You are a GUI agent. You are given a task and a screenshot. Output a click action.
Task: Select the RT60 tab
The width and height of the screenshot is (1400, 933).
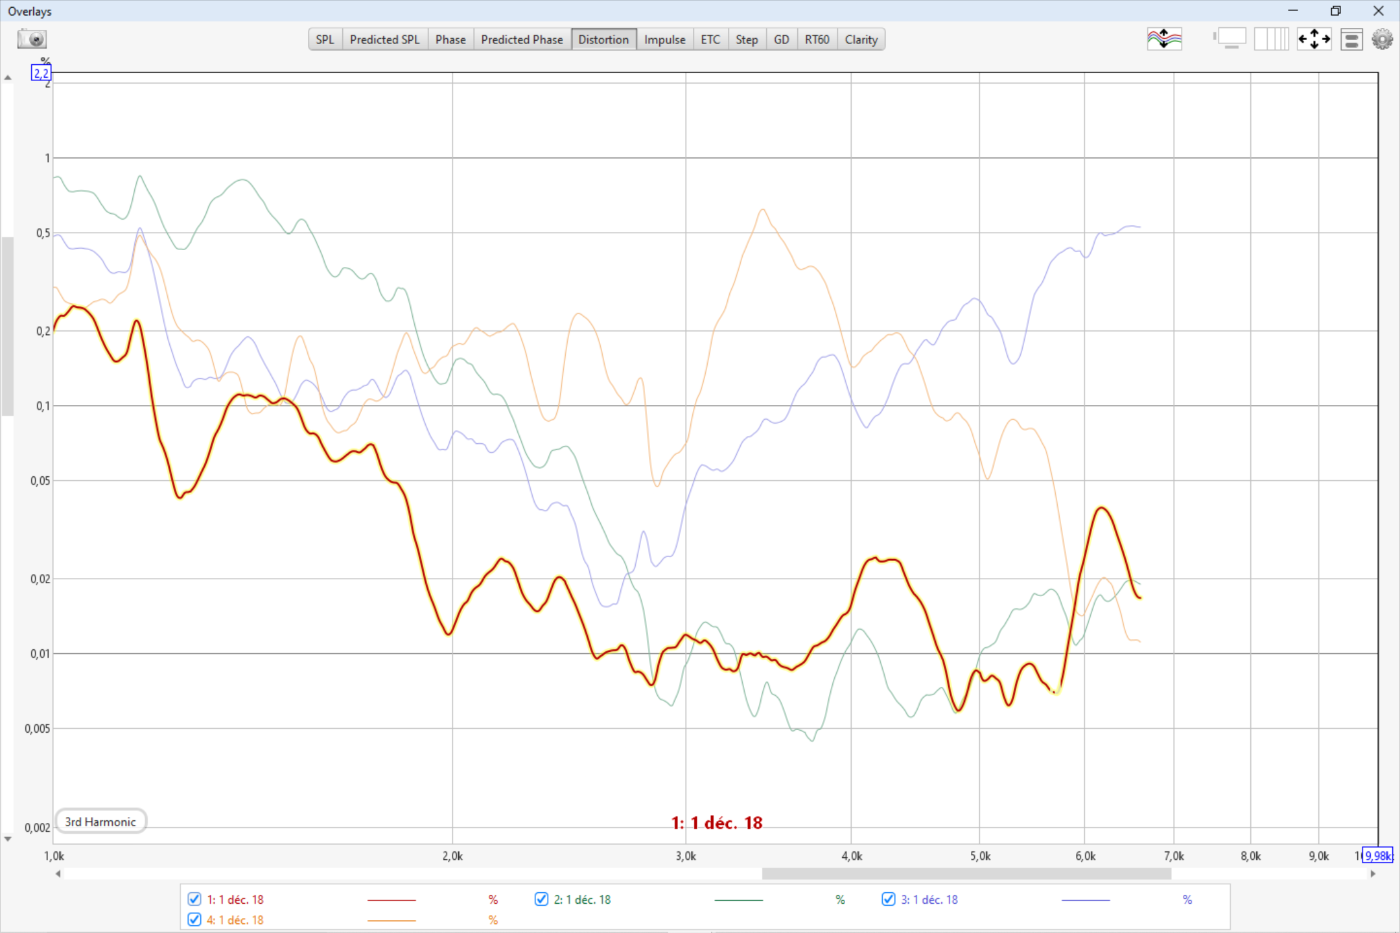pos(817,40)
